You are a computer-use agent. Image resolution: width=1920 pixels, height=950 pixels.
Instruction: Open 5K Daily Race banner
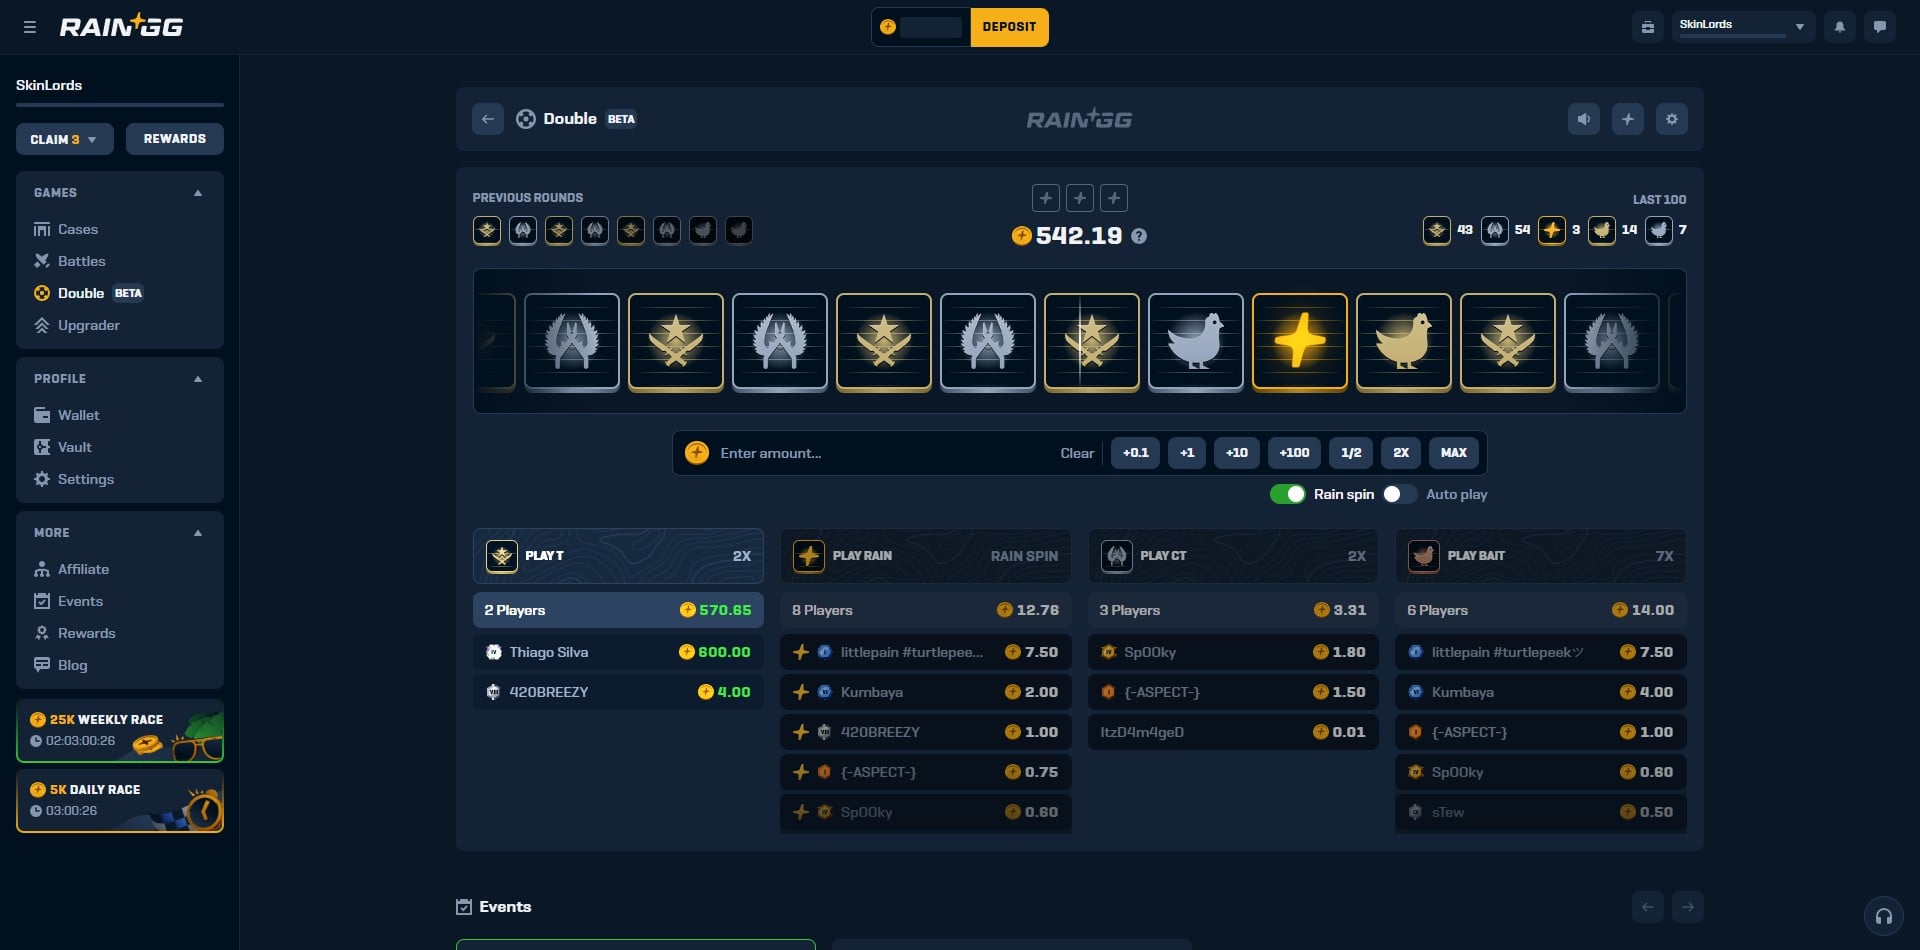tap(120, 801)
